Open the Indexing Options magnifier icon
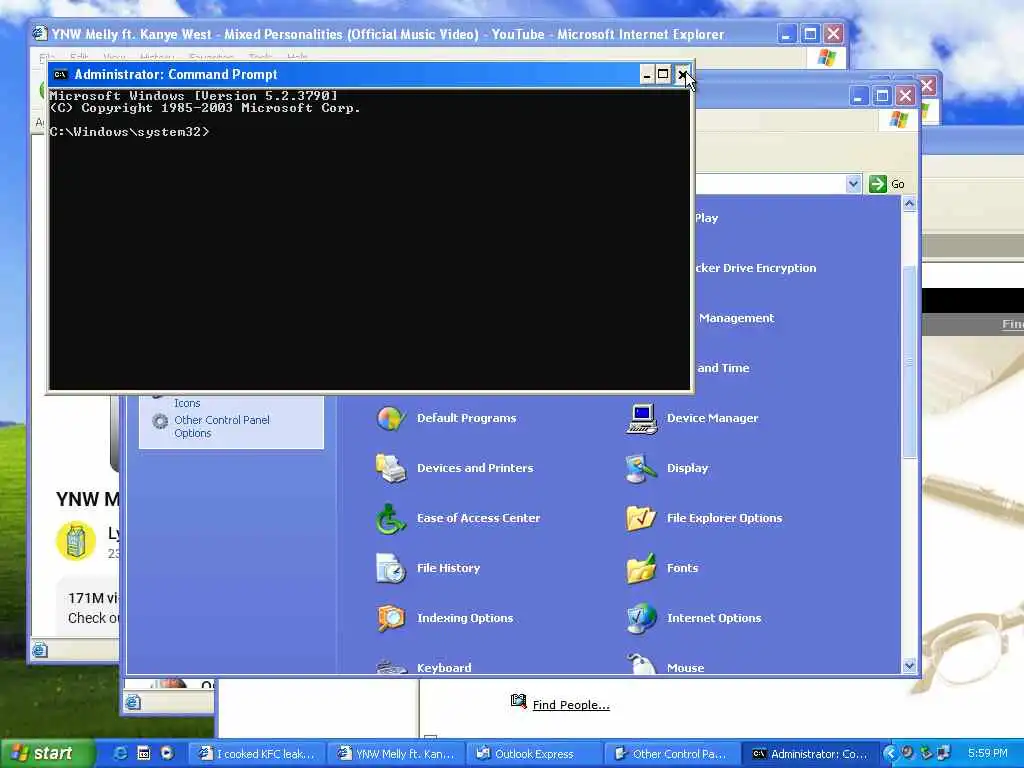Image resolution: width=1024 pixels, height=768 pixels. tap(391, 618)
